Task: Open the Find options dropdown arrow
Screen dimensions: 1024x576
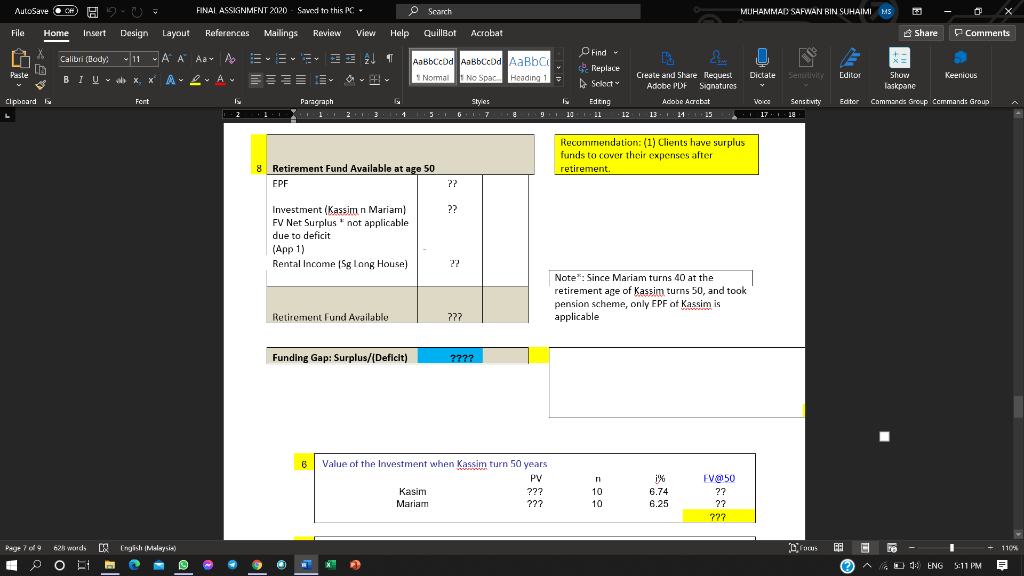Action: (617, 52)
